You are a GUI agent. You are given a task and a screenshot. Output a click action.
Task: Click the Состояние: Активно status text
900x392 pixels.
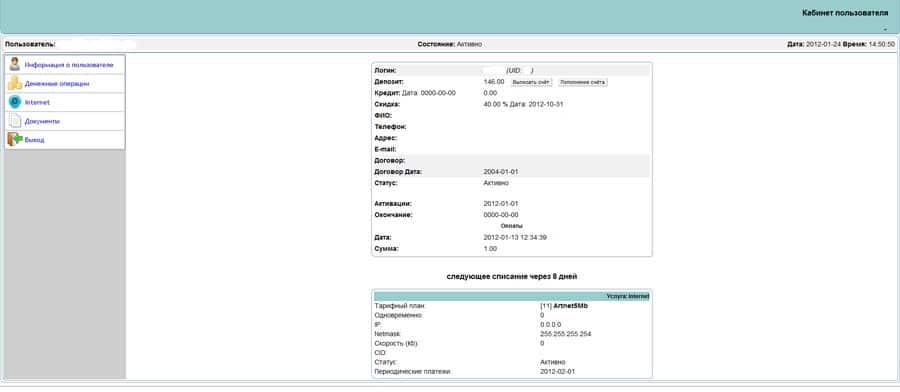pos(449,44)
